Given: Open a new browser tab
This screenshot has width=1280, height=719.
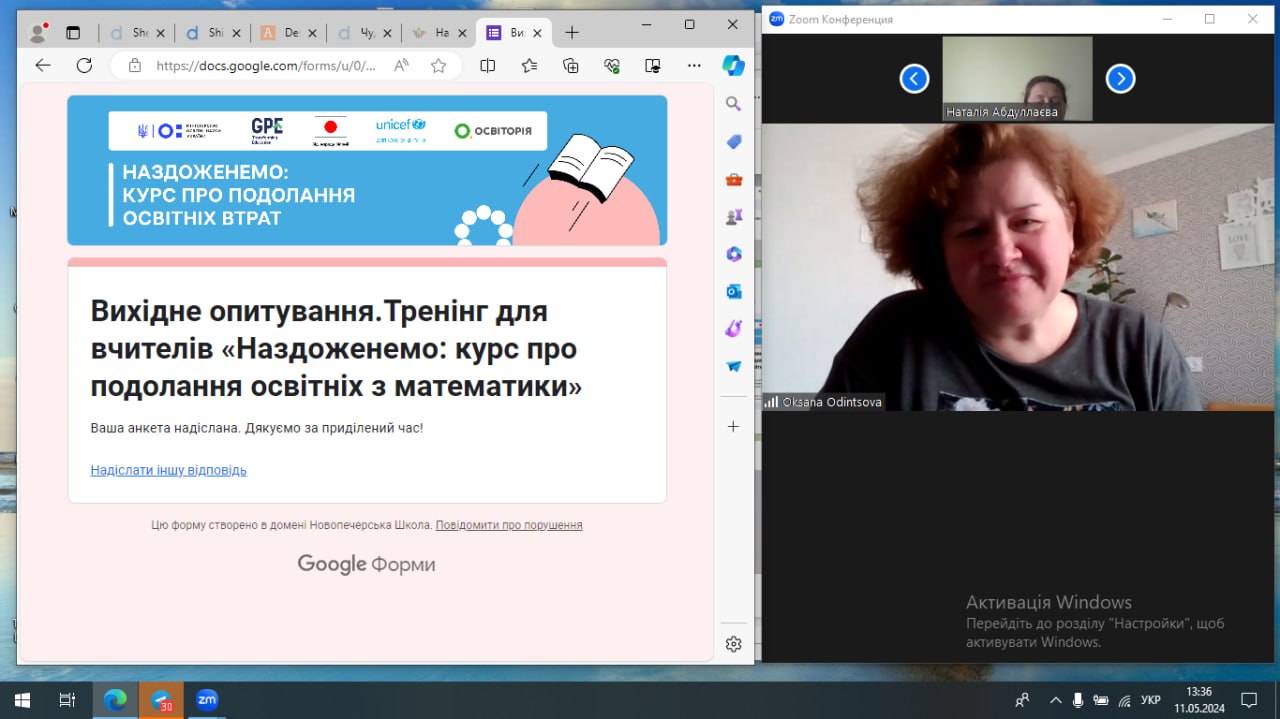Looking at the screenshot, I should (x=571, y=33).
